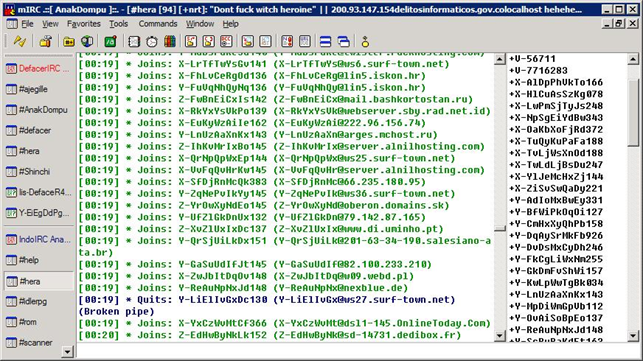The height and width of the screenshot is (361, 643).
Task: Open the URLs List icon
Action: pos(305,41)
